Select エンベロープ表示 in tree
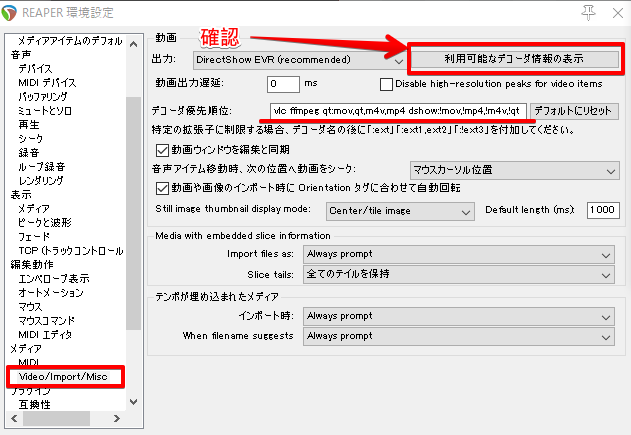631x435 pixels. tap(54, 279)
